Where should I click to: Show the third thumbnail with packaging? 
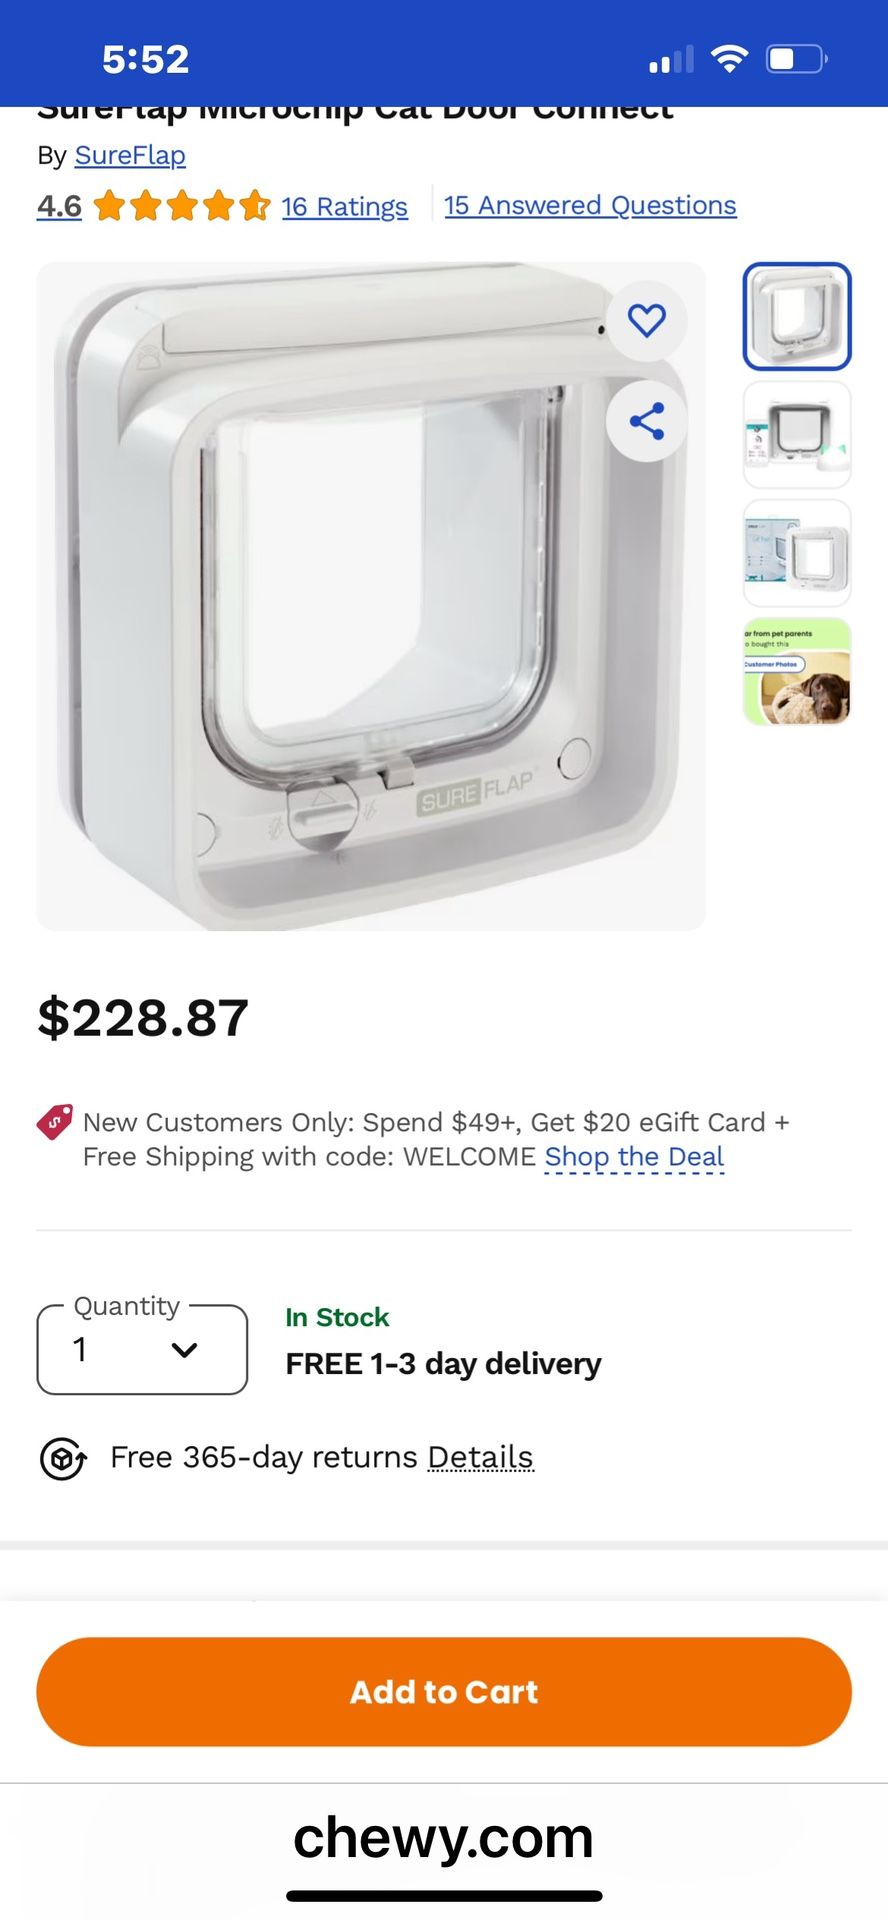tap(797, 553)
